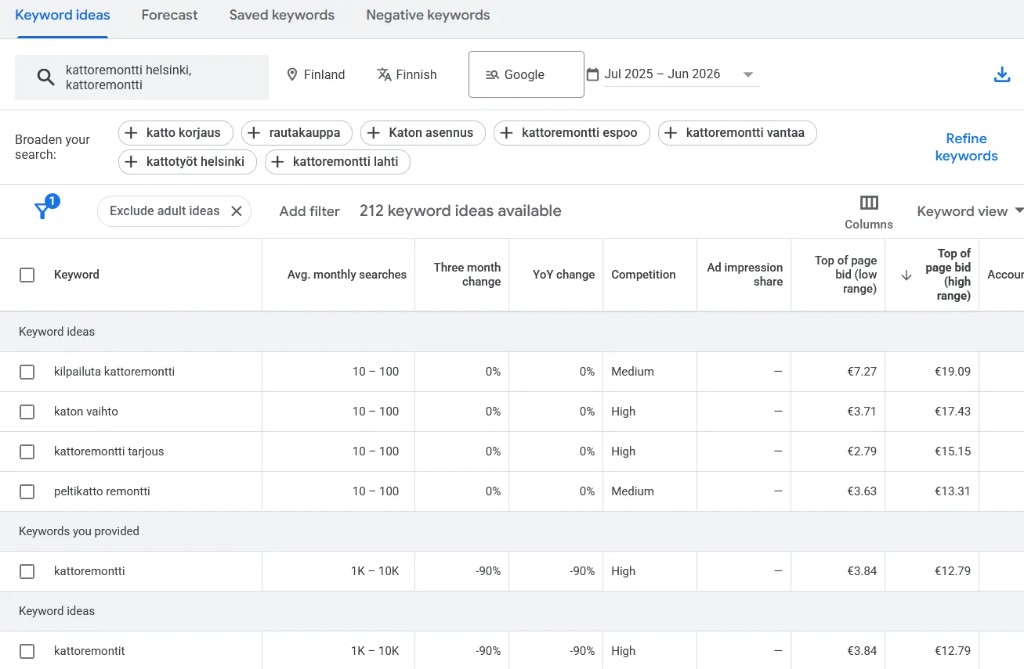Image resolution: width=1024 pixels, height=669 pixels.
Task: Toggle the select-all checkbox in header
Action: pyautogui.click(x=27, y=274)
